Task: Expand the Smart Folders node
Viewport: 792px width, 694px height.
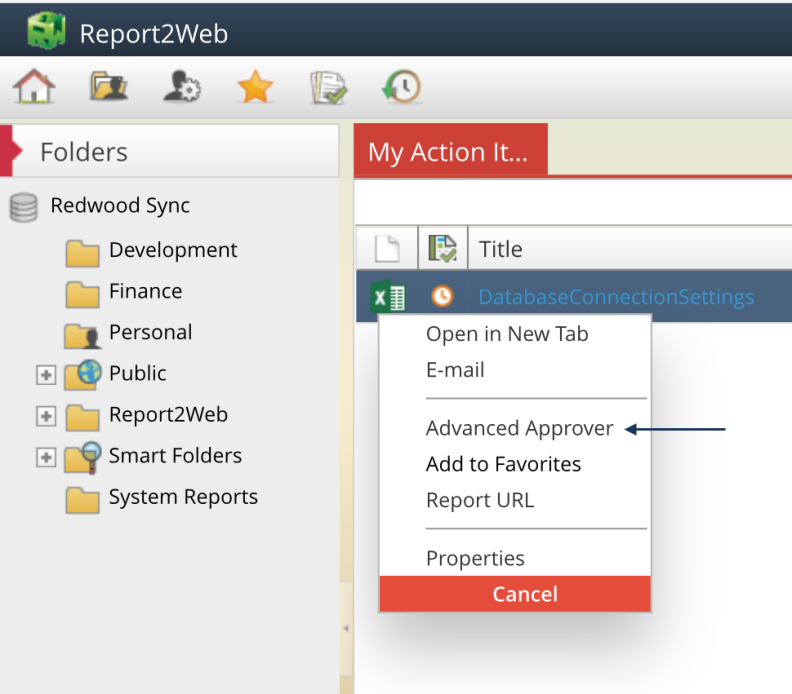Action: (46, 458)
